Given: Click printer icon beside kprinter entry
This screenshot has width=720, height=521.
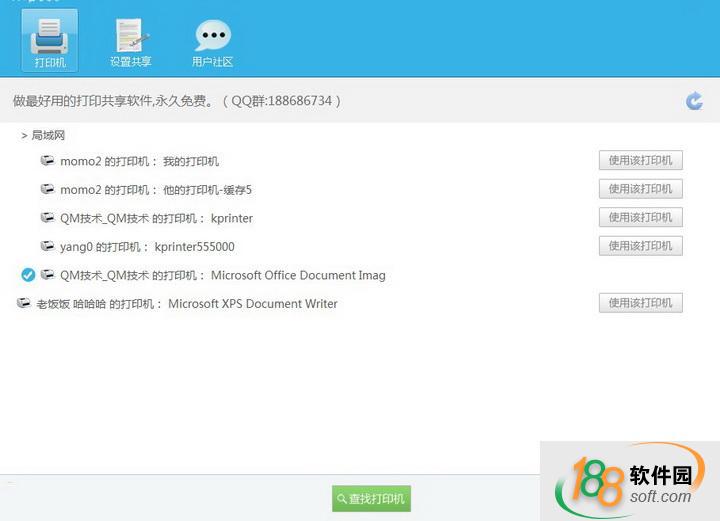Looking at the screenshot, I should (x=47, y=217).
